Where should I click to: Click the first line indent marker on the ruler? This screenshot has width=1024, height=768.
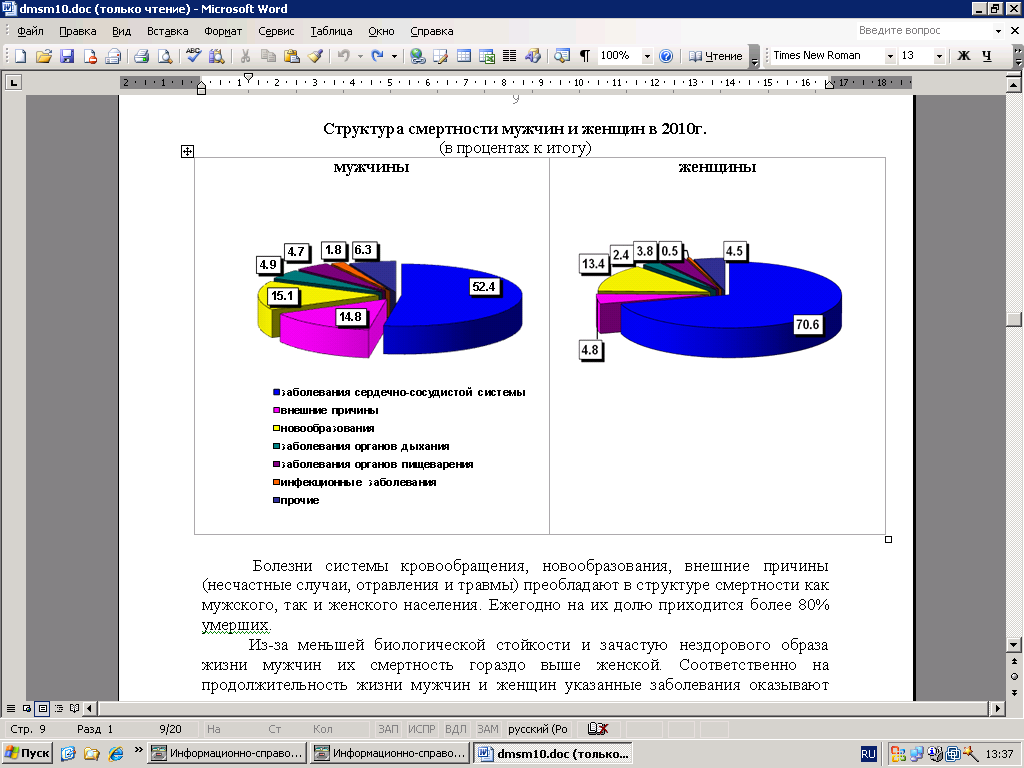(248, 78)
